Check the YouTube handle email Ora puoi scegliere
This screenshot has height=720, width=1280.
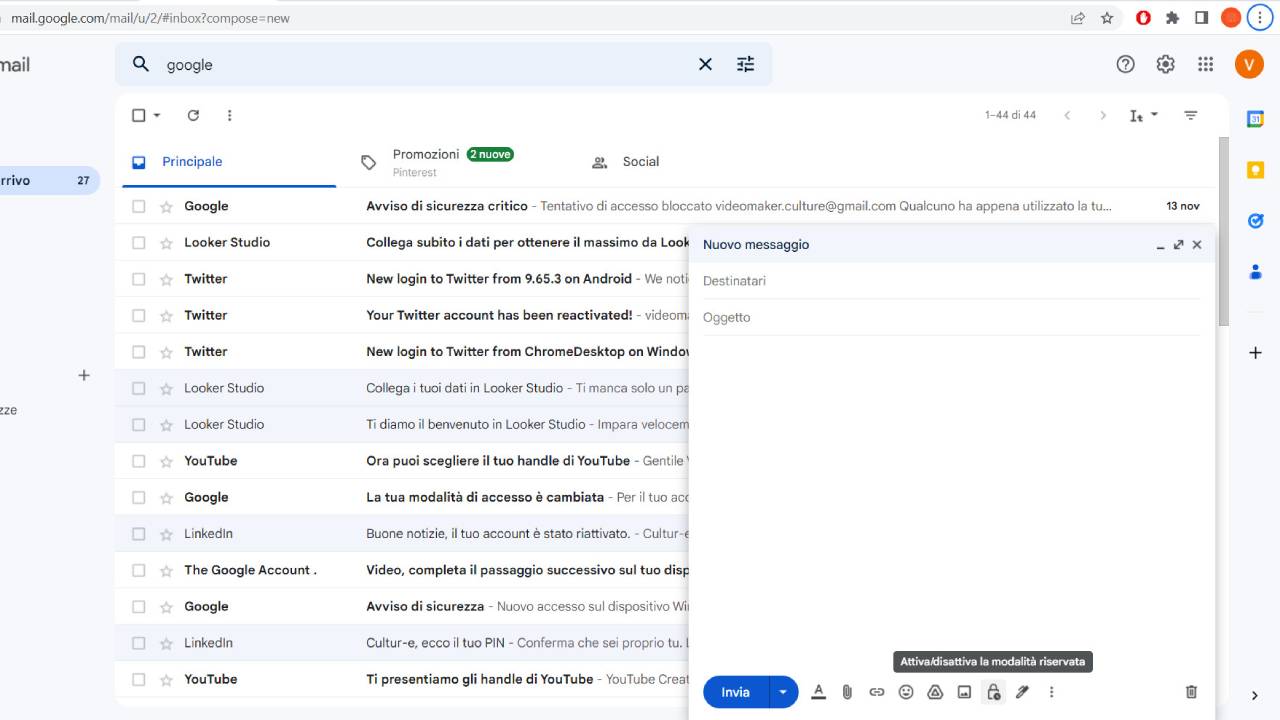pyautogui.click(x=139, y=461)
